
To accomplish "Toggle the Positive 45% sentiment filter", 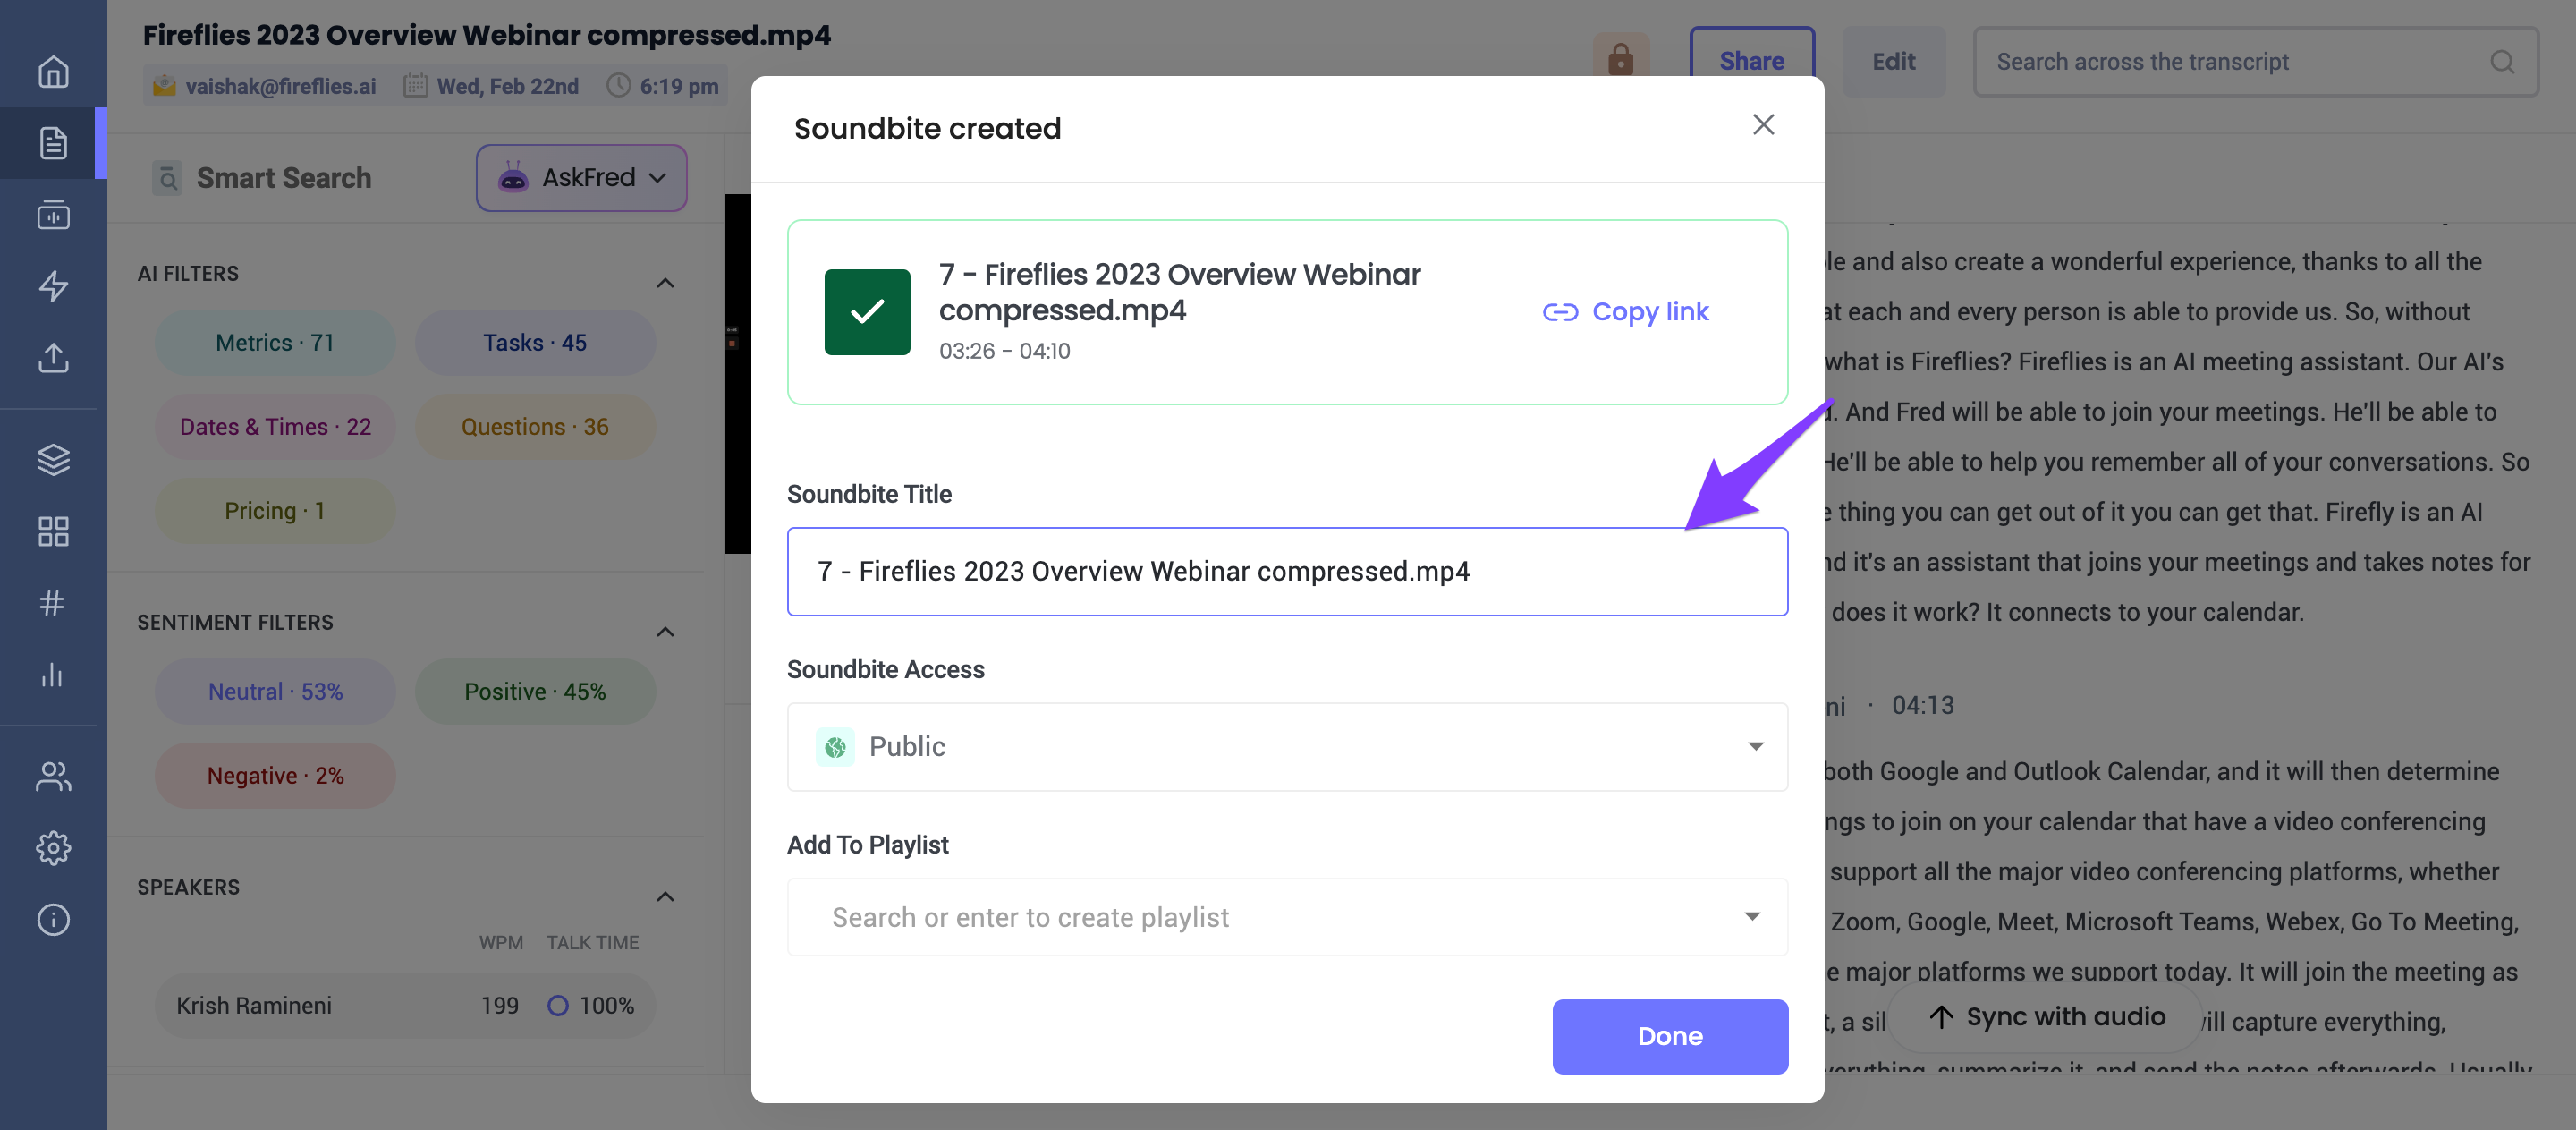I will (535, 692).
